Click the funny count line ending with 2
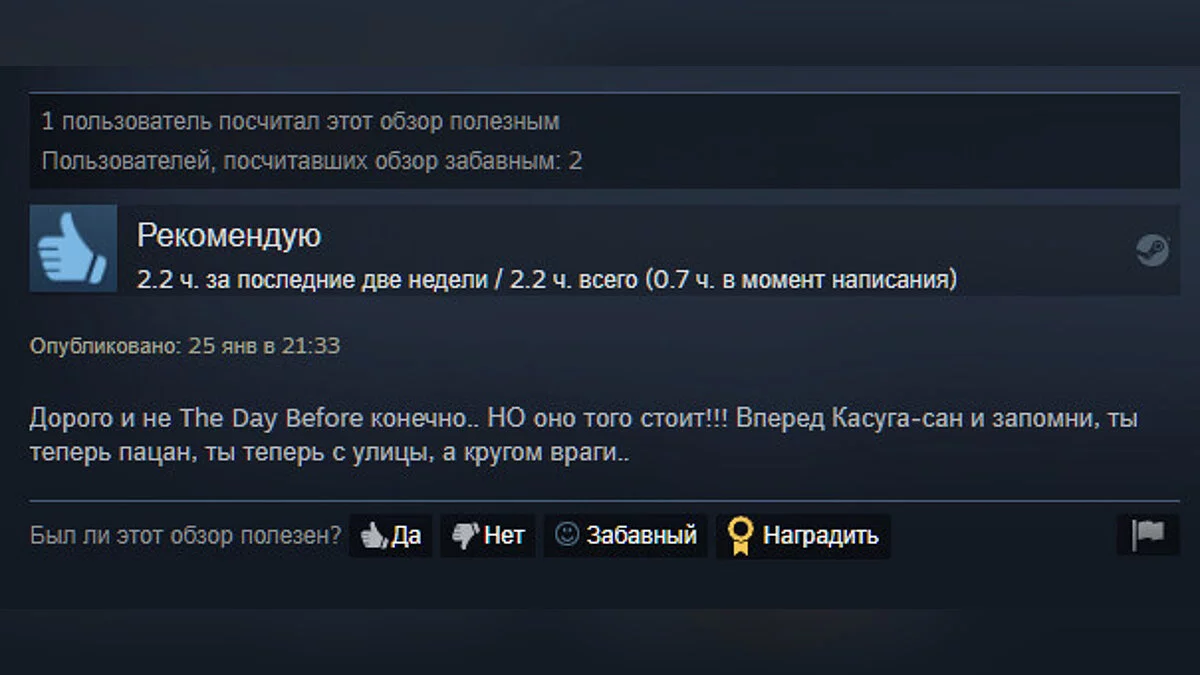The image size is (1200, 675). (312, 161)
